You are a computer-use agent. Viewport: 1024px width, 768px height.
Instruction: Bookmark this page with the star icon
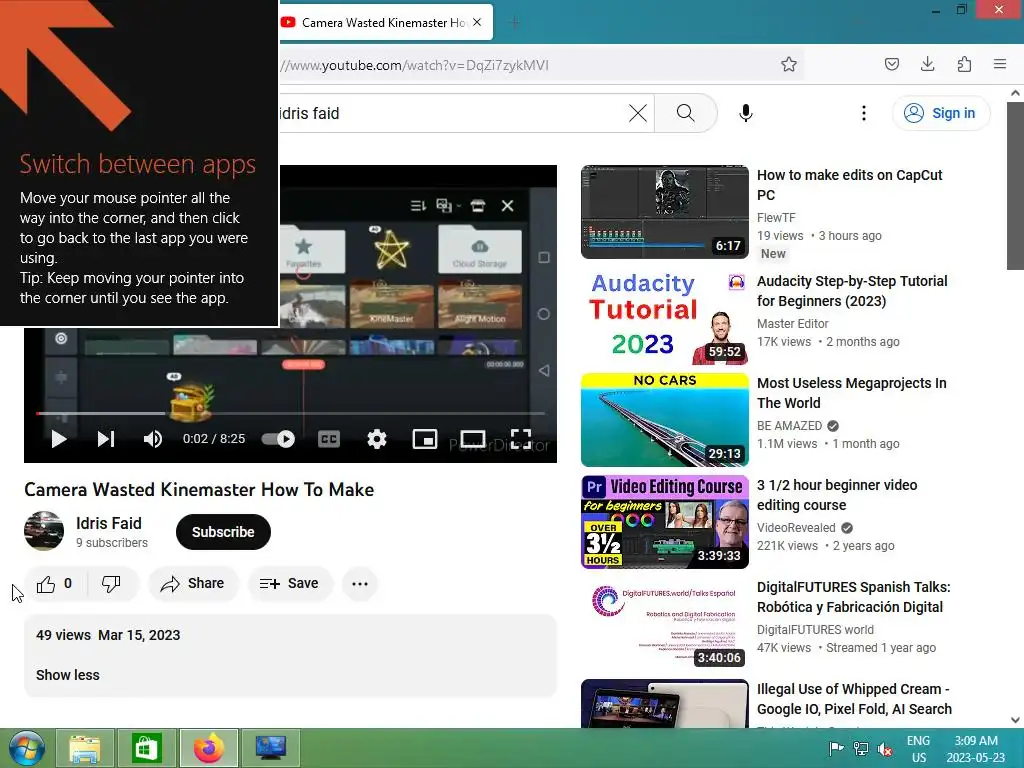pos(789,64)
